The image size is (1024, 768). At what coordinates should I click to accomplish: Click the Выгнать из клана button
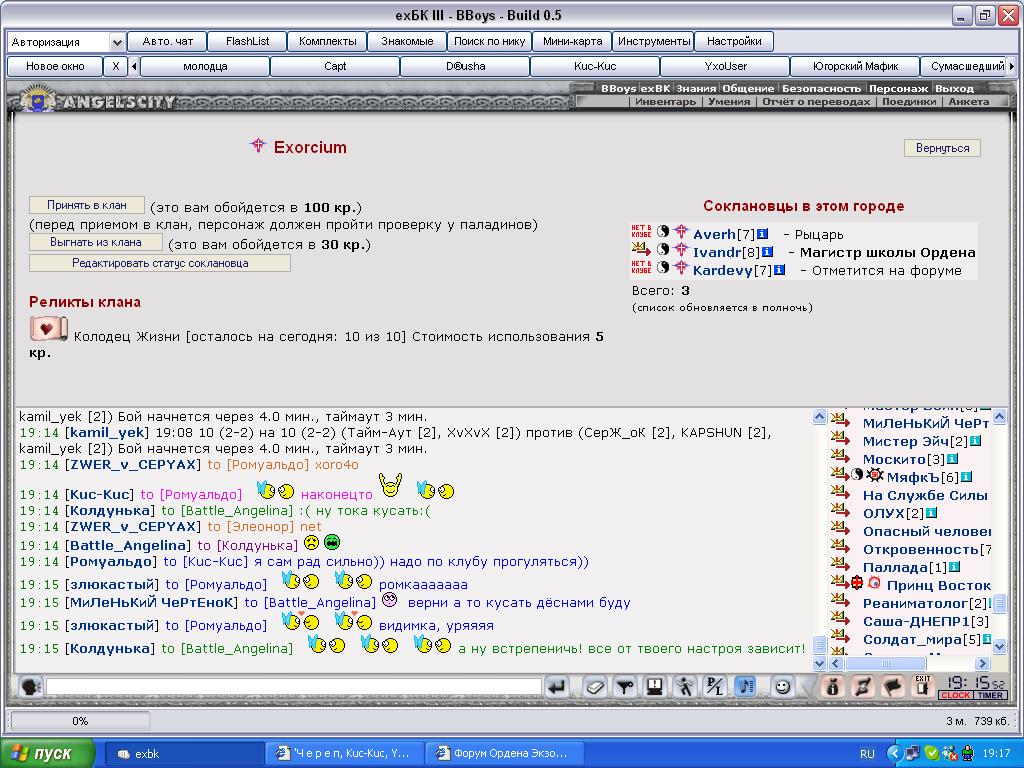[x=96, y=242]
